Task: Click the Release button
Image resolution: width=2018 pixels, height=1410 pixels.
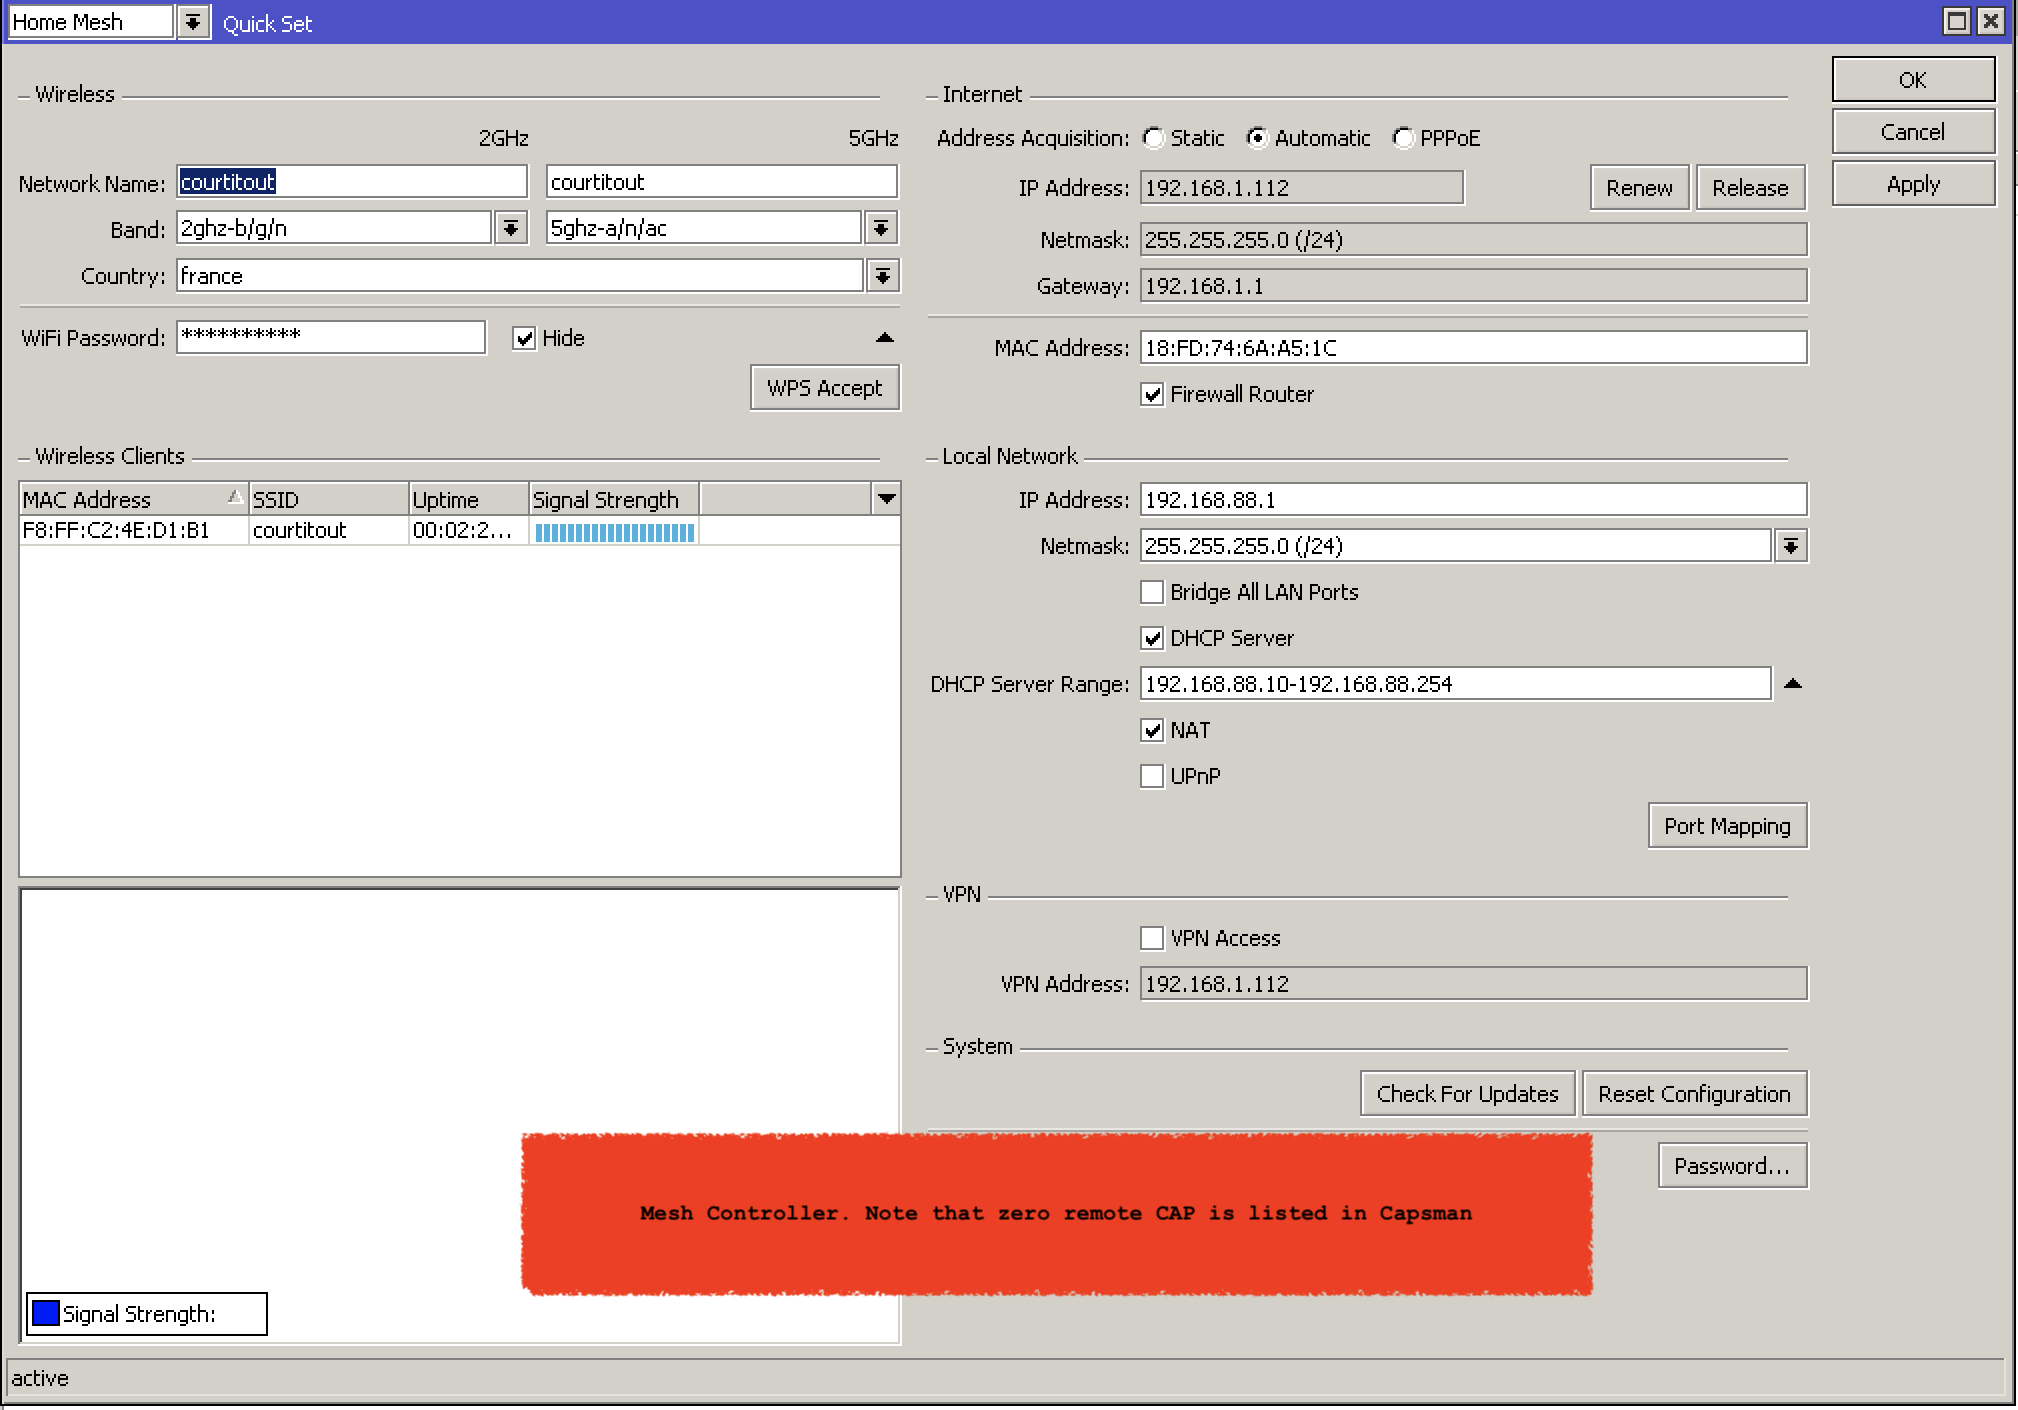Action: click(1750, 188)
